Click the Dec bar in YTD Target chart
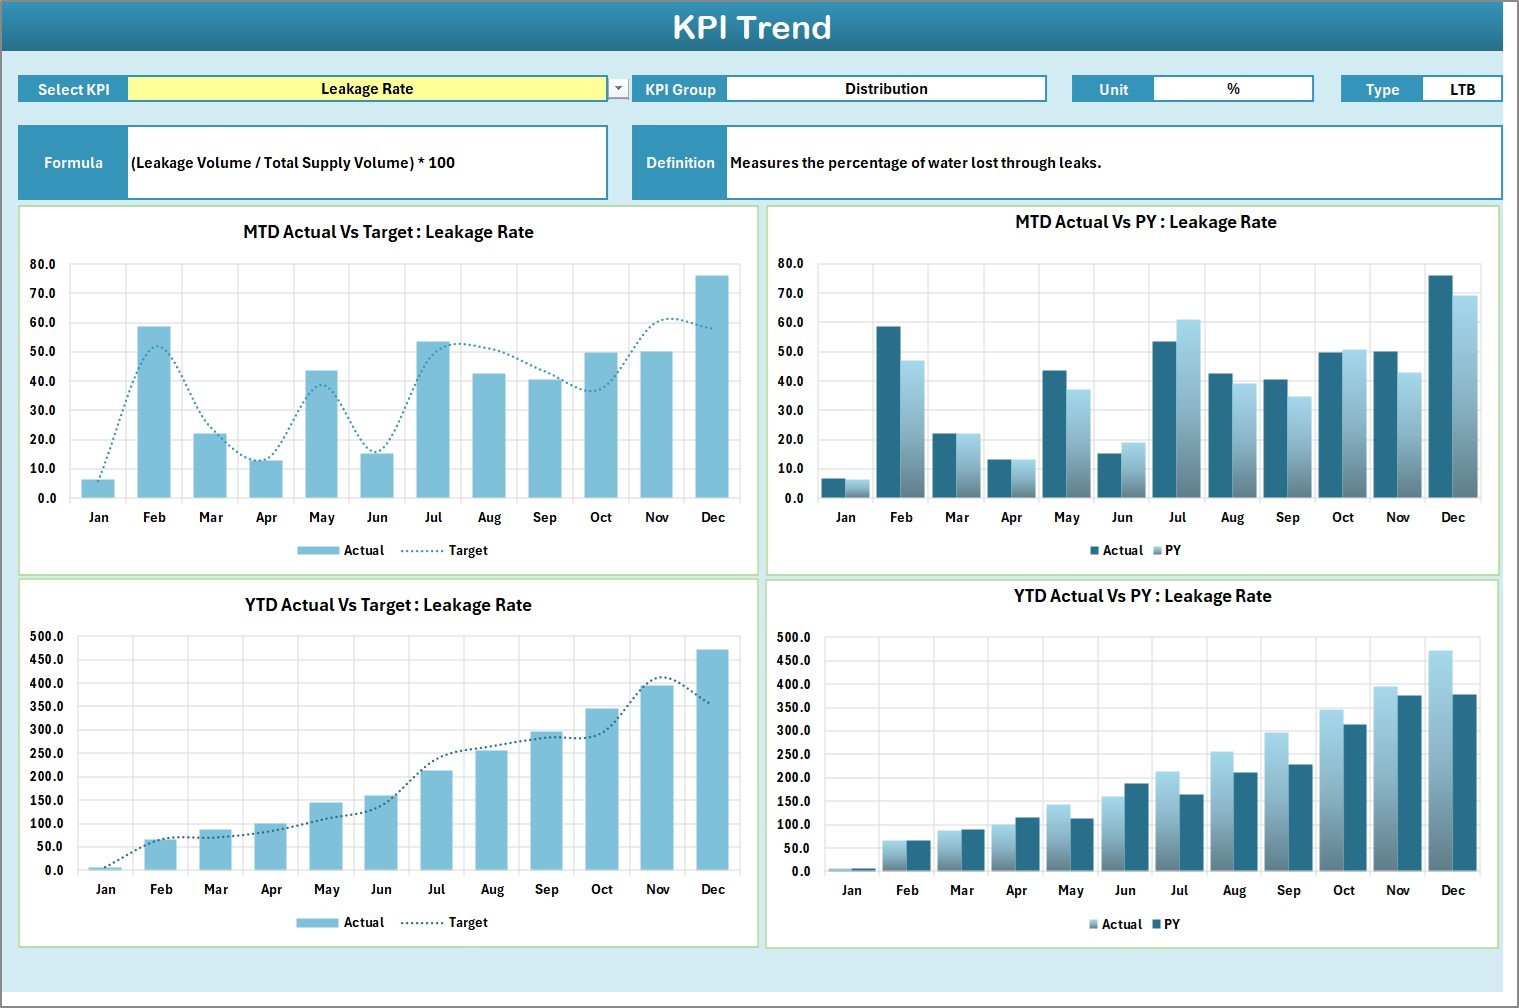1519x1008 pixels. tap(712, 759)
